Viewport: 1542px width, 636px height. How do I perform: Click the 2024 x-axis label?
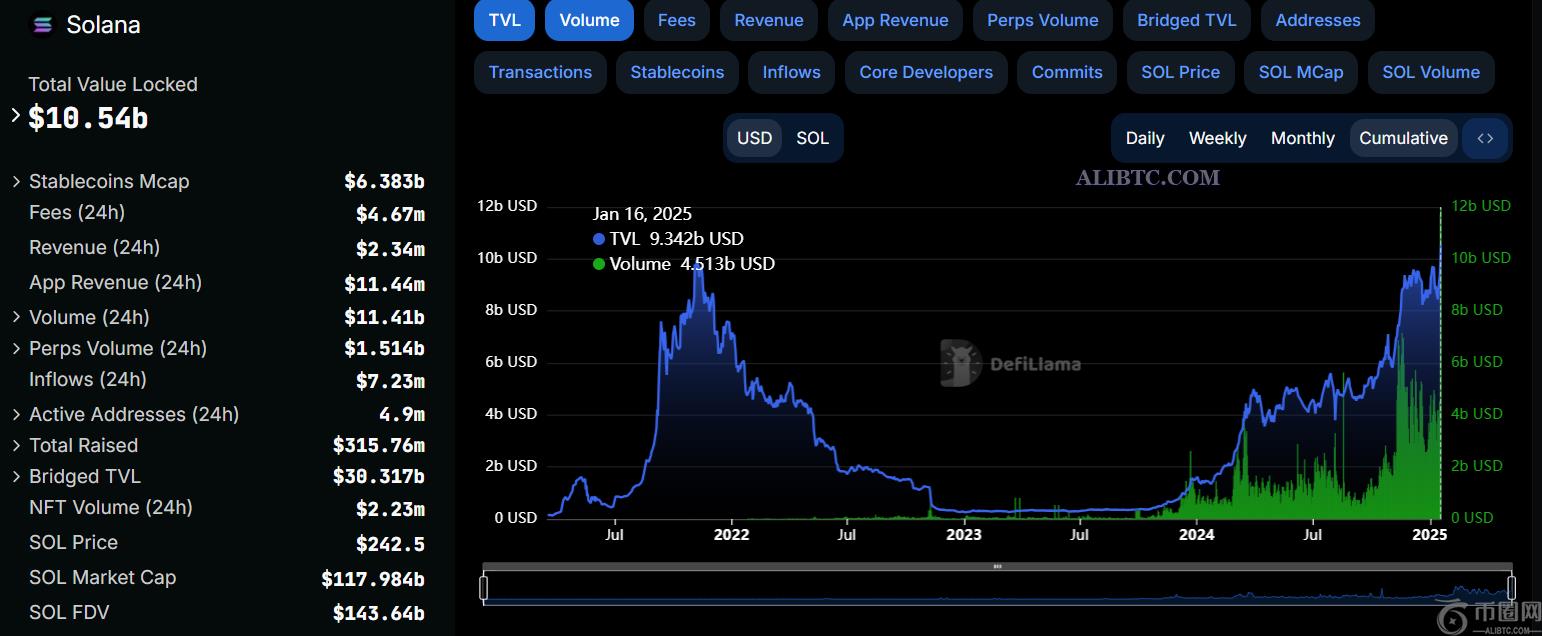pyautogui.click(x=1196, y=535)
